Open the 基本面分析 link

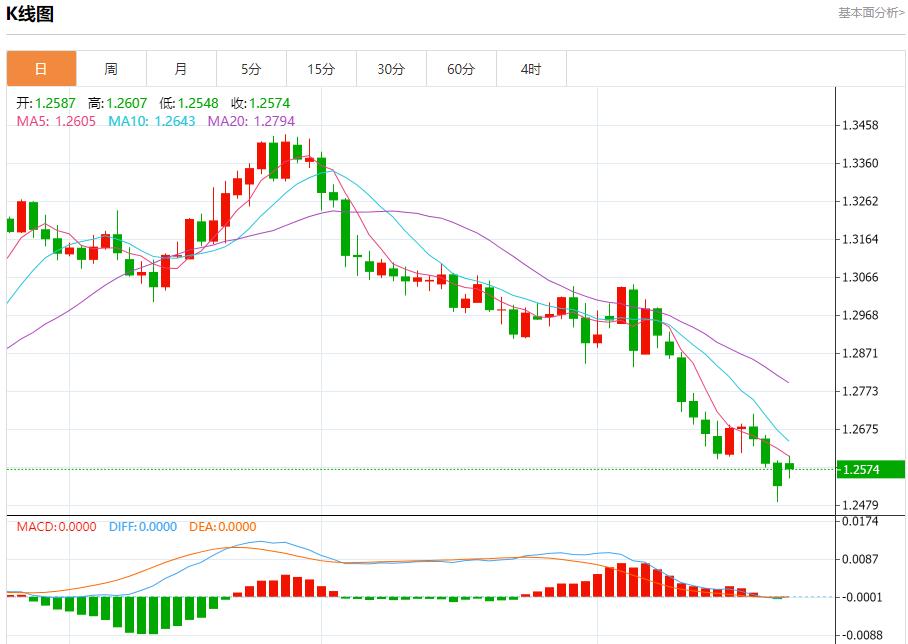coord(870,13)
